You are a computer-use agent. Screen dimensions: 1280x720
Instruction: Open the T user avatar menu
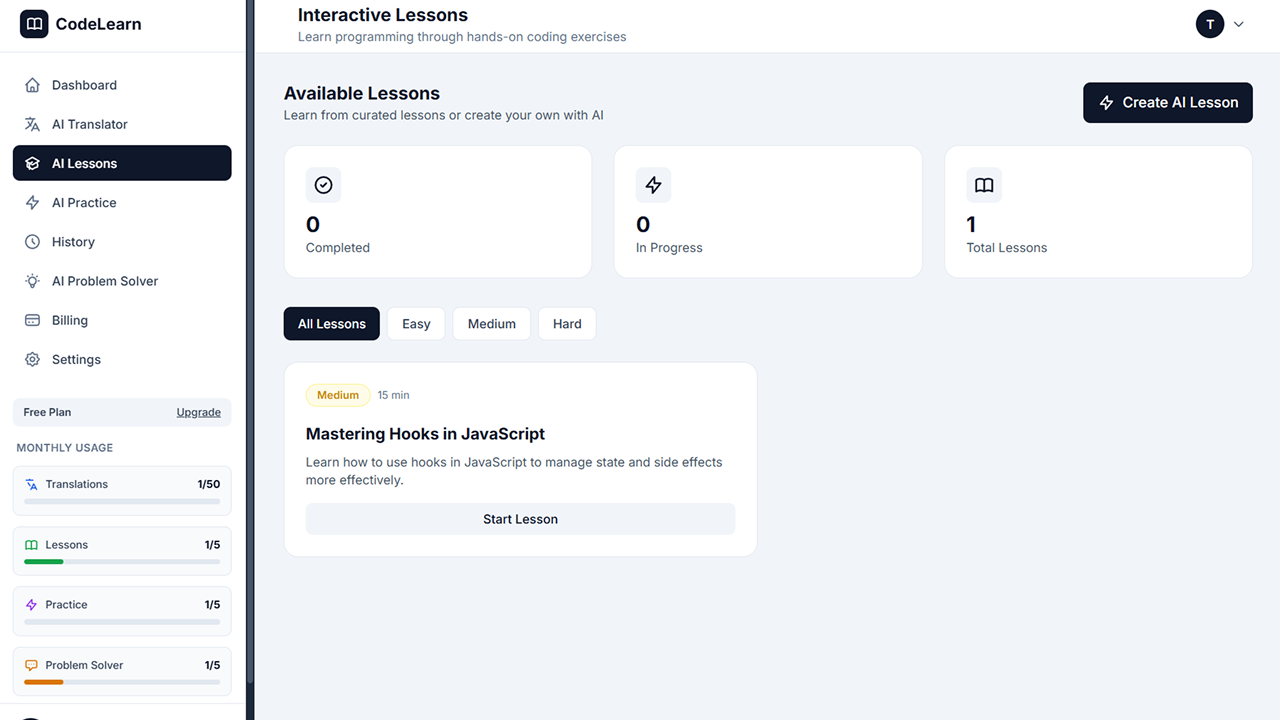tap(1210, 24)
